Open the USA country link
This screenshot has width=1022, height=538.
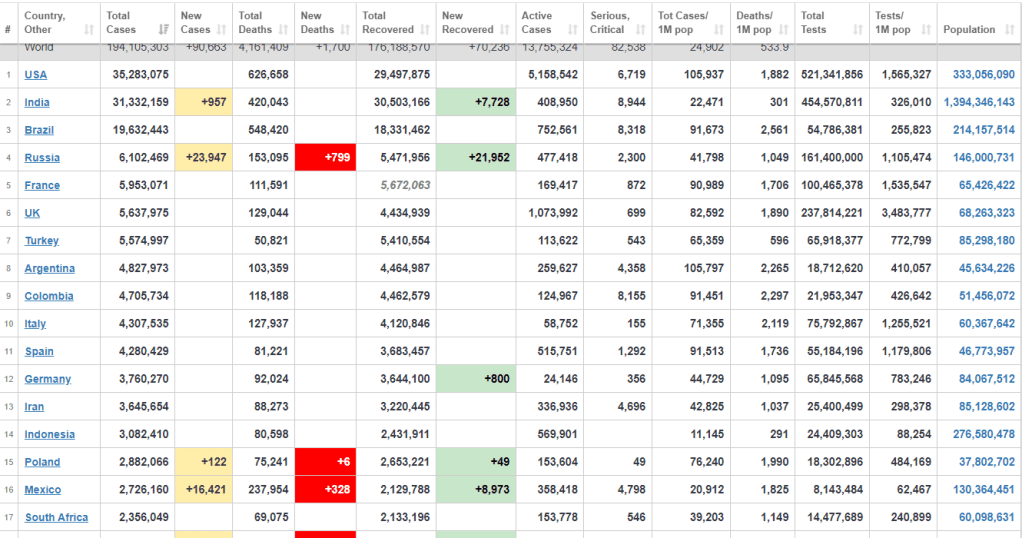coord(36,75)
